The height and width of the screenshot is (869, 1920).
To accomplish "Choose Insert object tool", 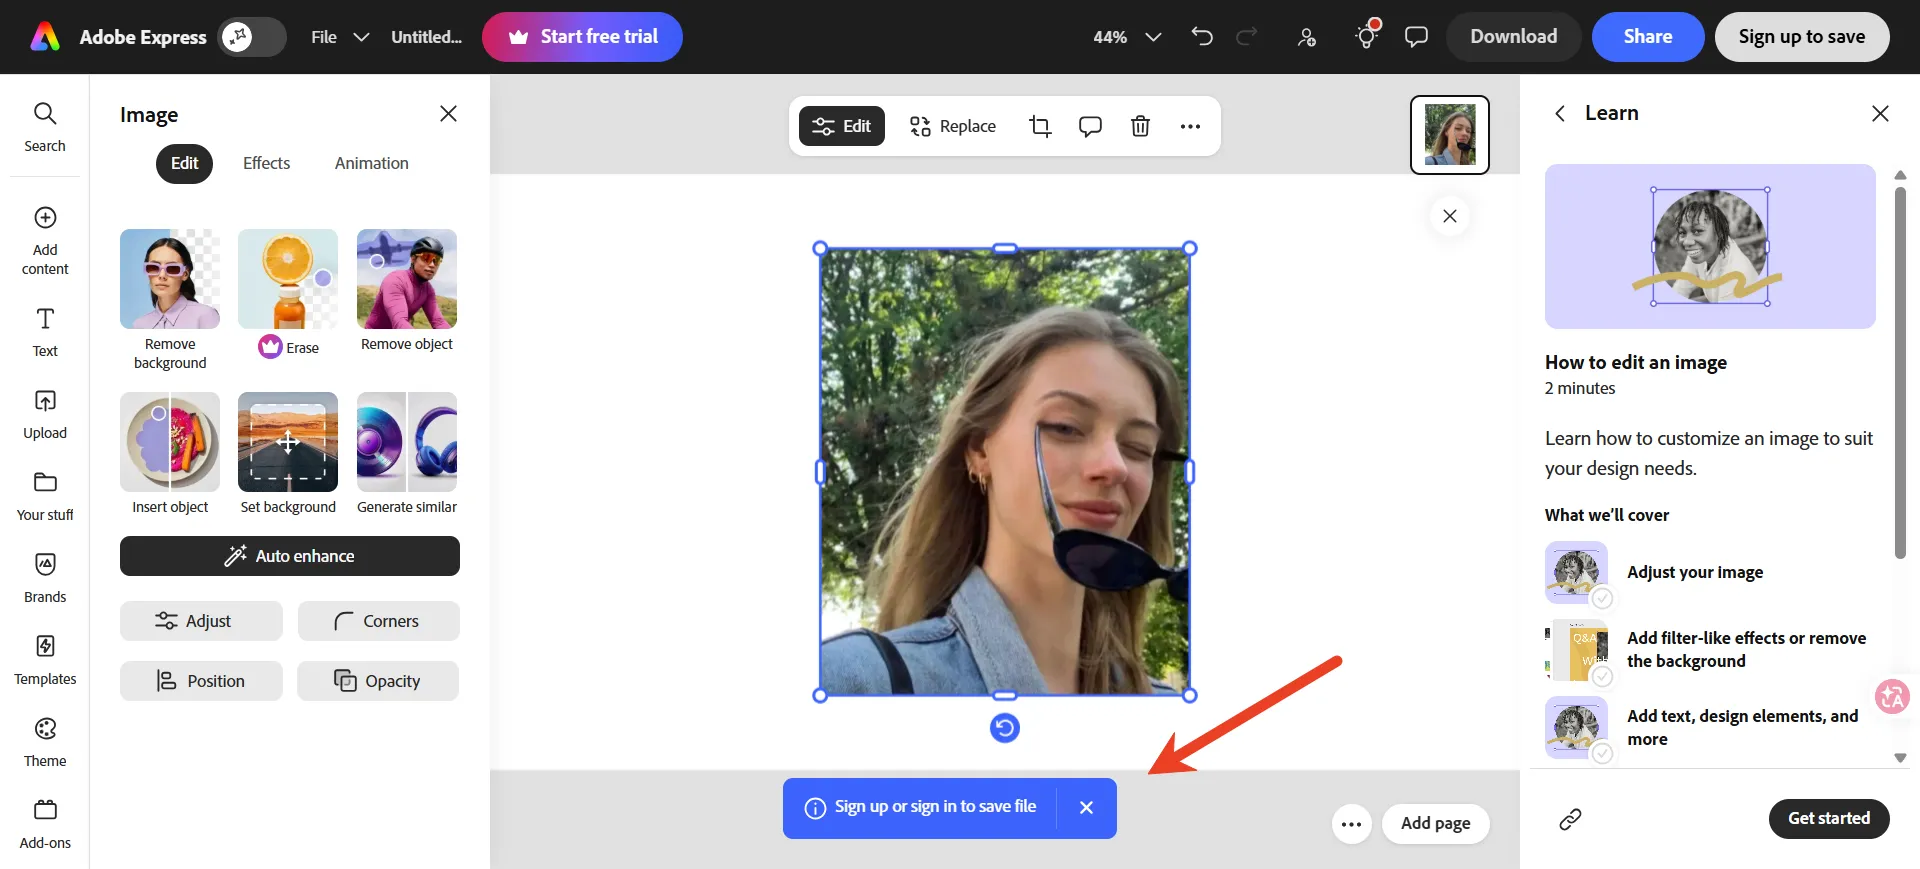I will 170,454.
